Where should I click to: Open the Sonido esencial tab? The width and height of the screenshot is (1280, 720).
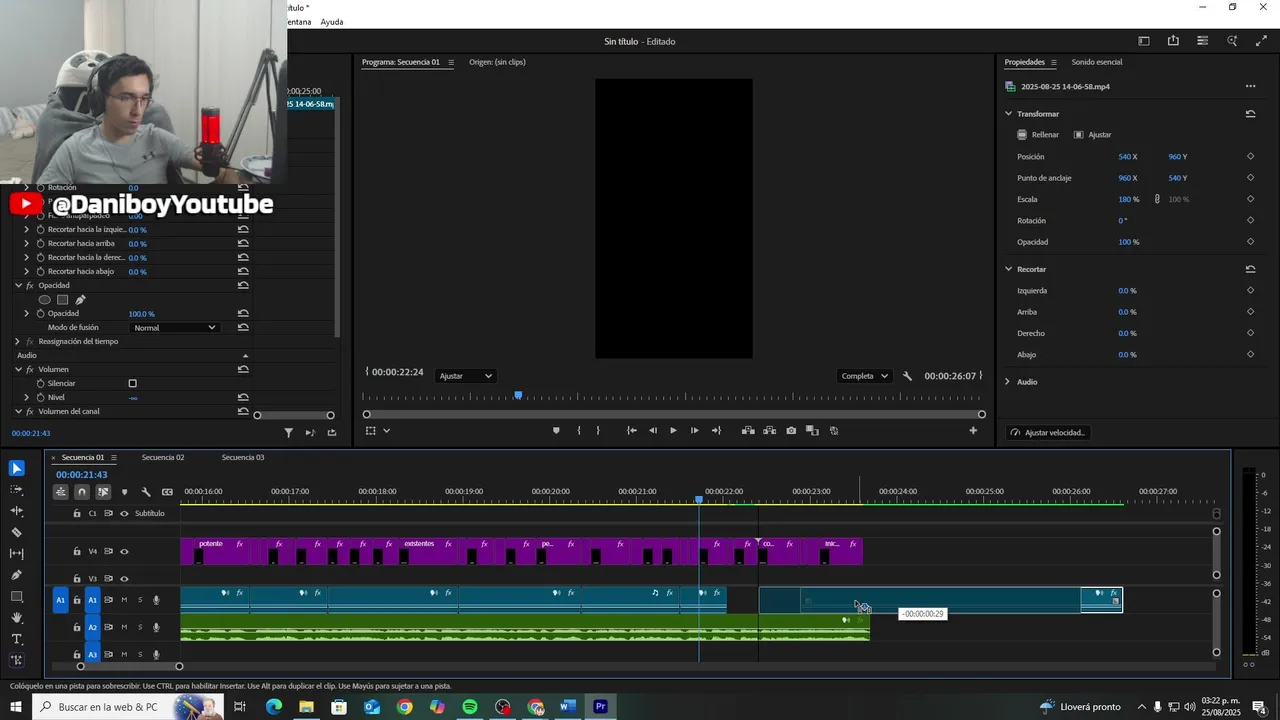point(1097,62)
